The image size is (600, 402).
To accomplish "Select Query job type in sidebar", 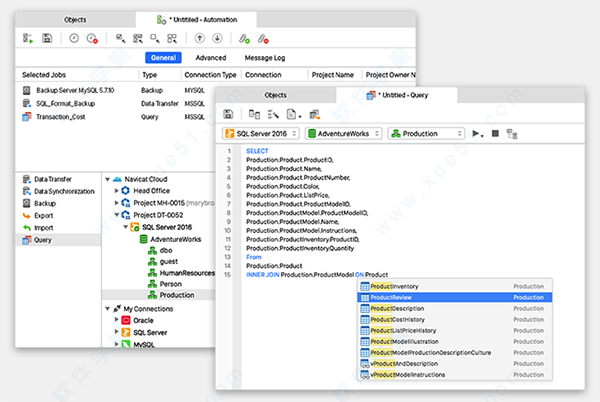I will [x=58, y=240].
